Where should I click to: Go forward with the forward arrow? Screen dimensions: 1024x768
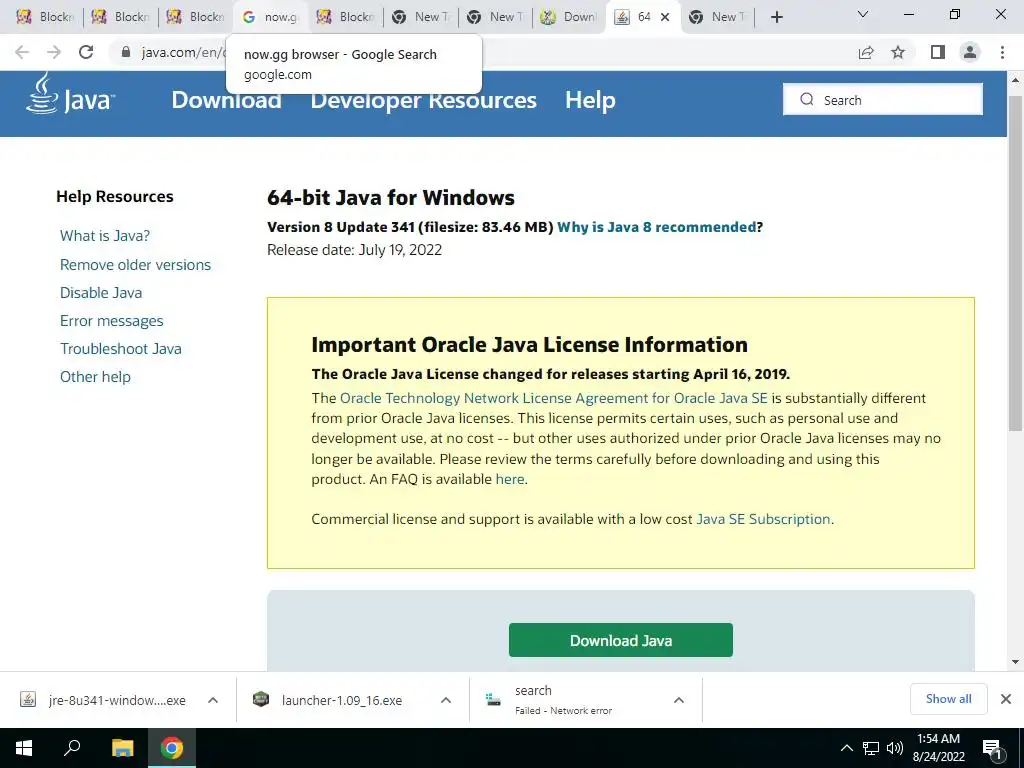pos(54,52)
